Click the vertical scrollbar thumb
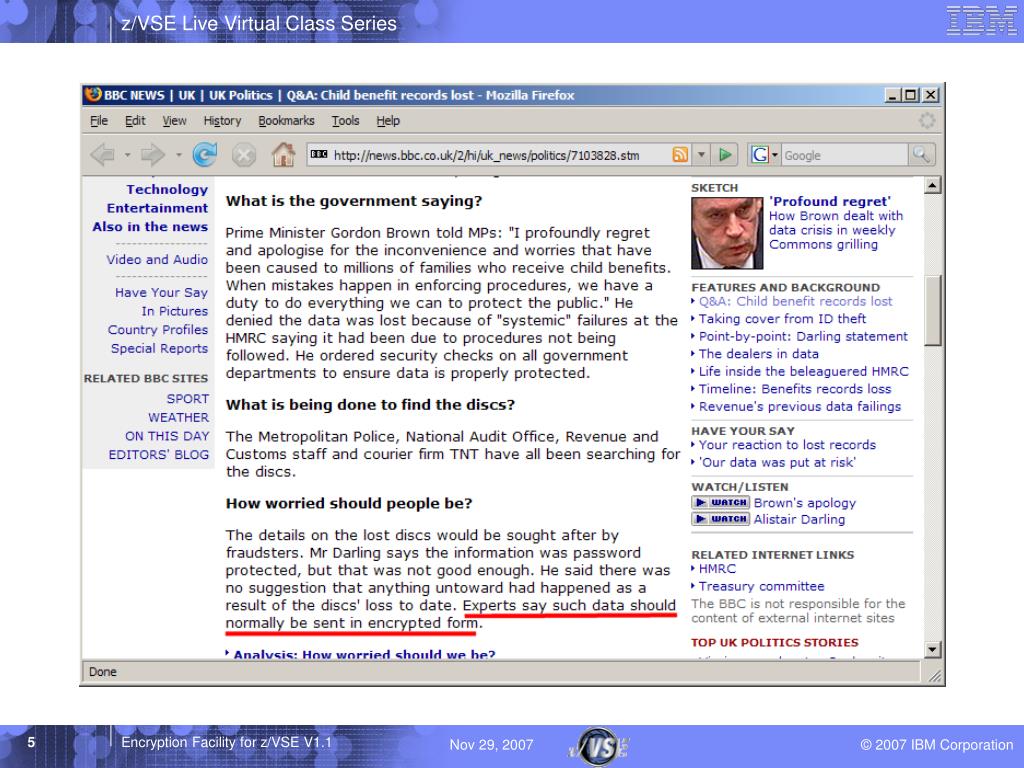 pos(933,310)
